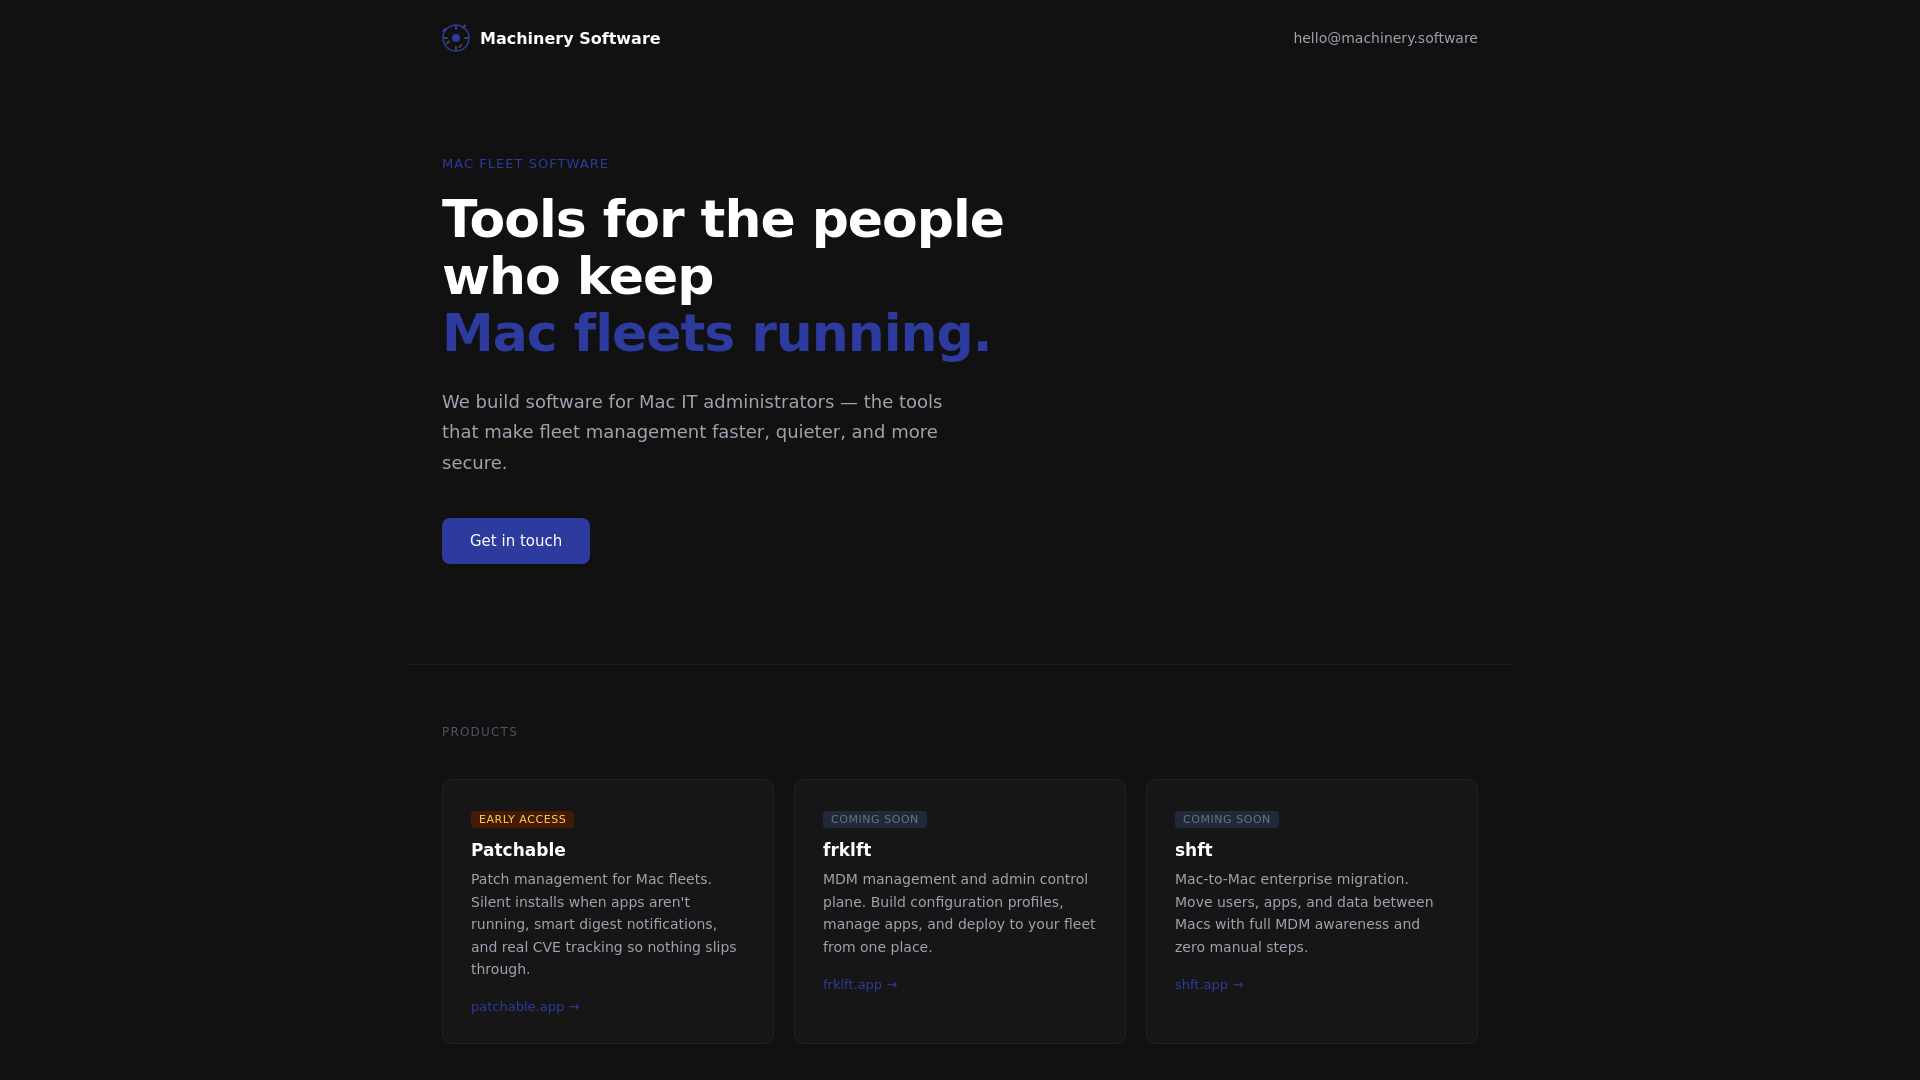The height and width of the screenshot is (1080, 1920).
Task: Select the Patchable product title
Action: (x=518, y=850)
